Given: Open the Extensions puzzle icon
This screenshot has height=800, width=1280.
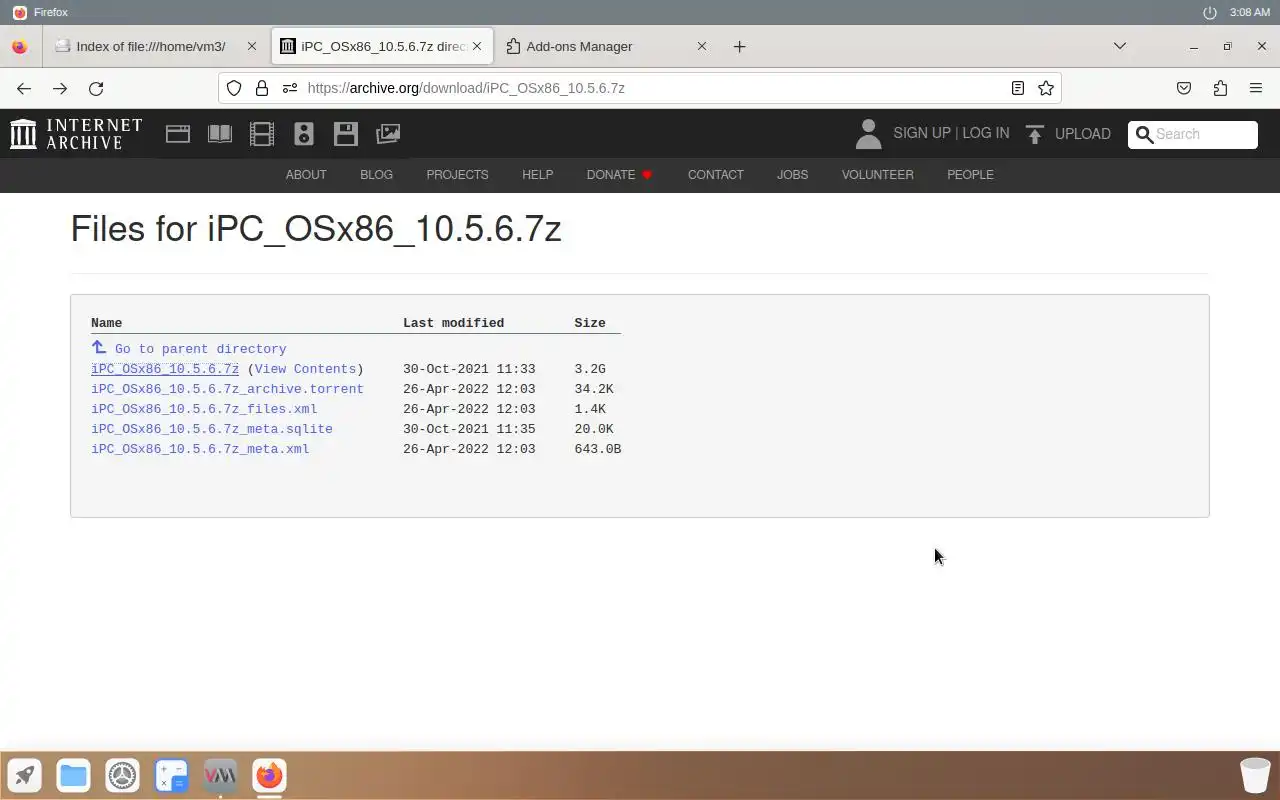Looking at the screenshot, I should [1220, 88].
